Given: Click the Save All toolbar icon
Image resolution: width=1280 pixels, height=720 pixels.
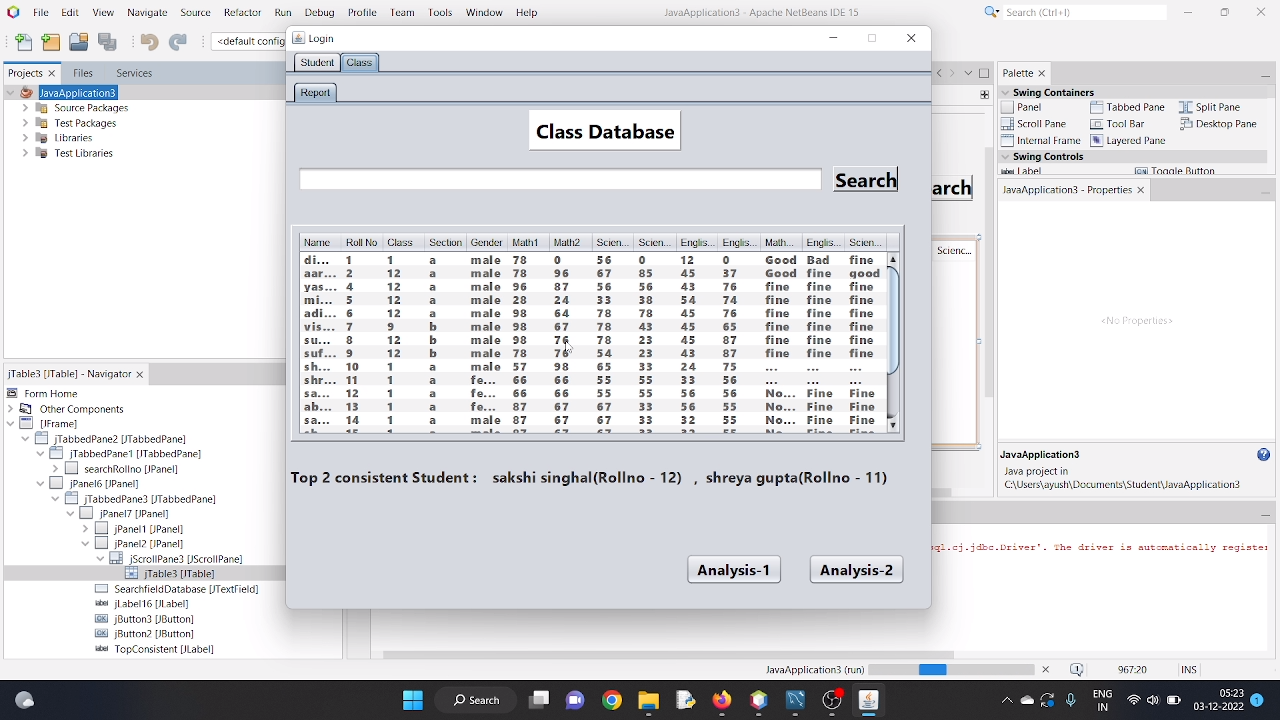Looking at the screenshot, I should 106,42.
